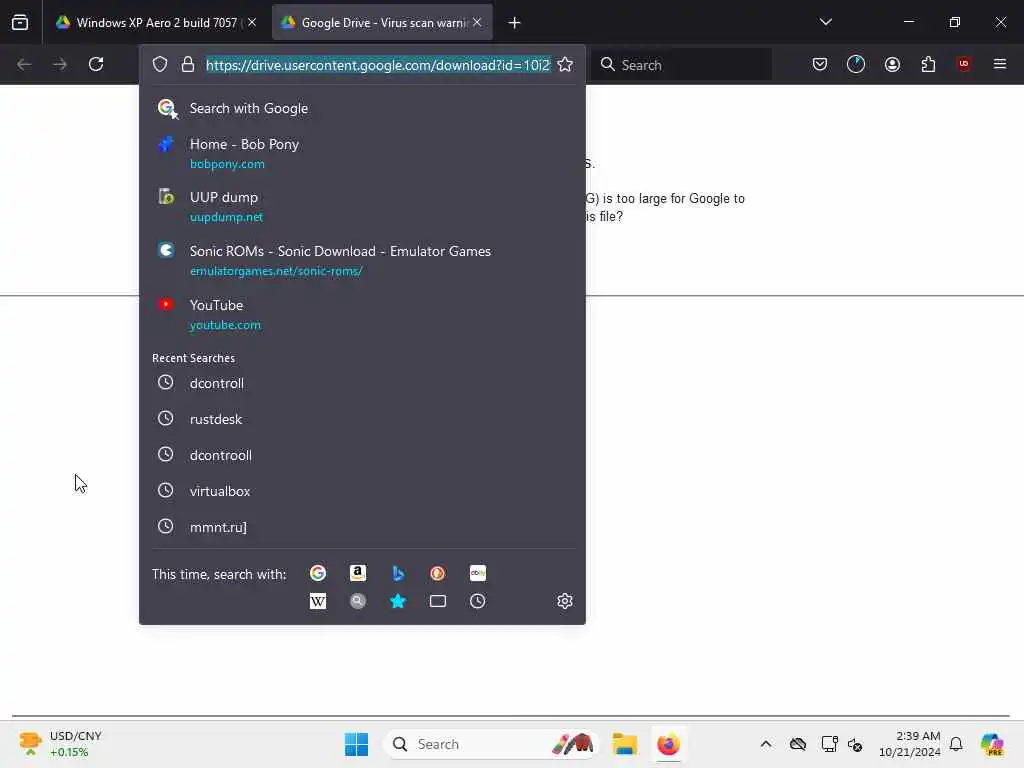Screen dimensions: 1024x768
Task: Open the Extensions puzzle icon
Action: [x=928, y=64]
